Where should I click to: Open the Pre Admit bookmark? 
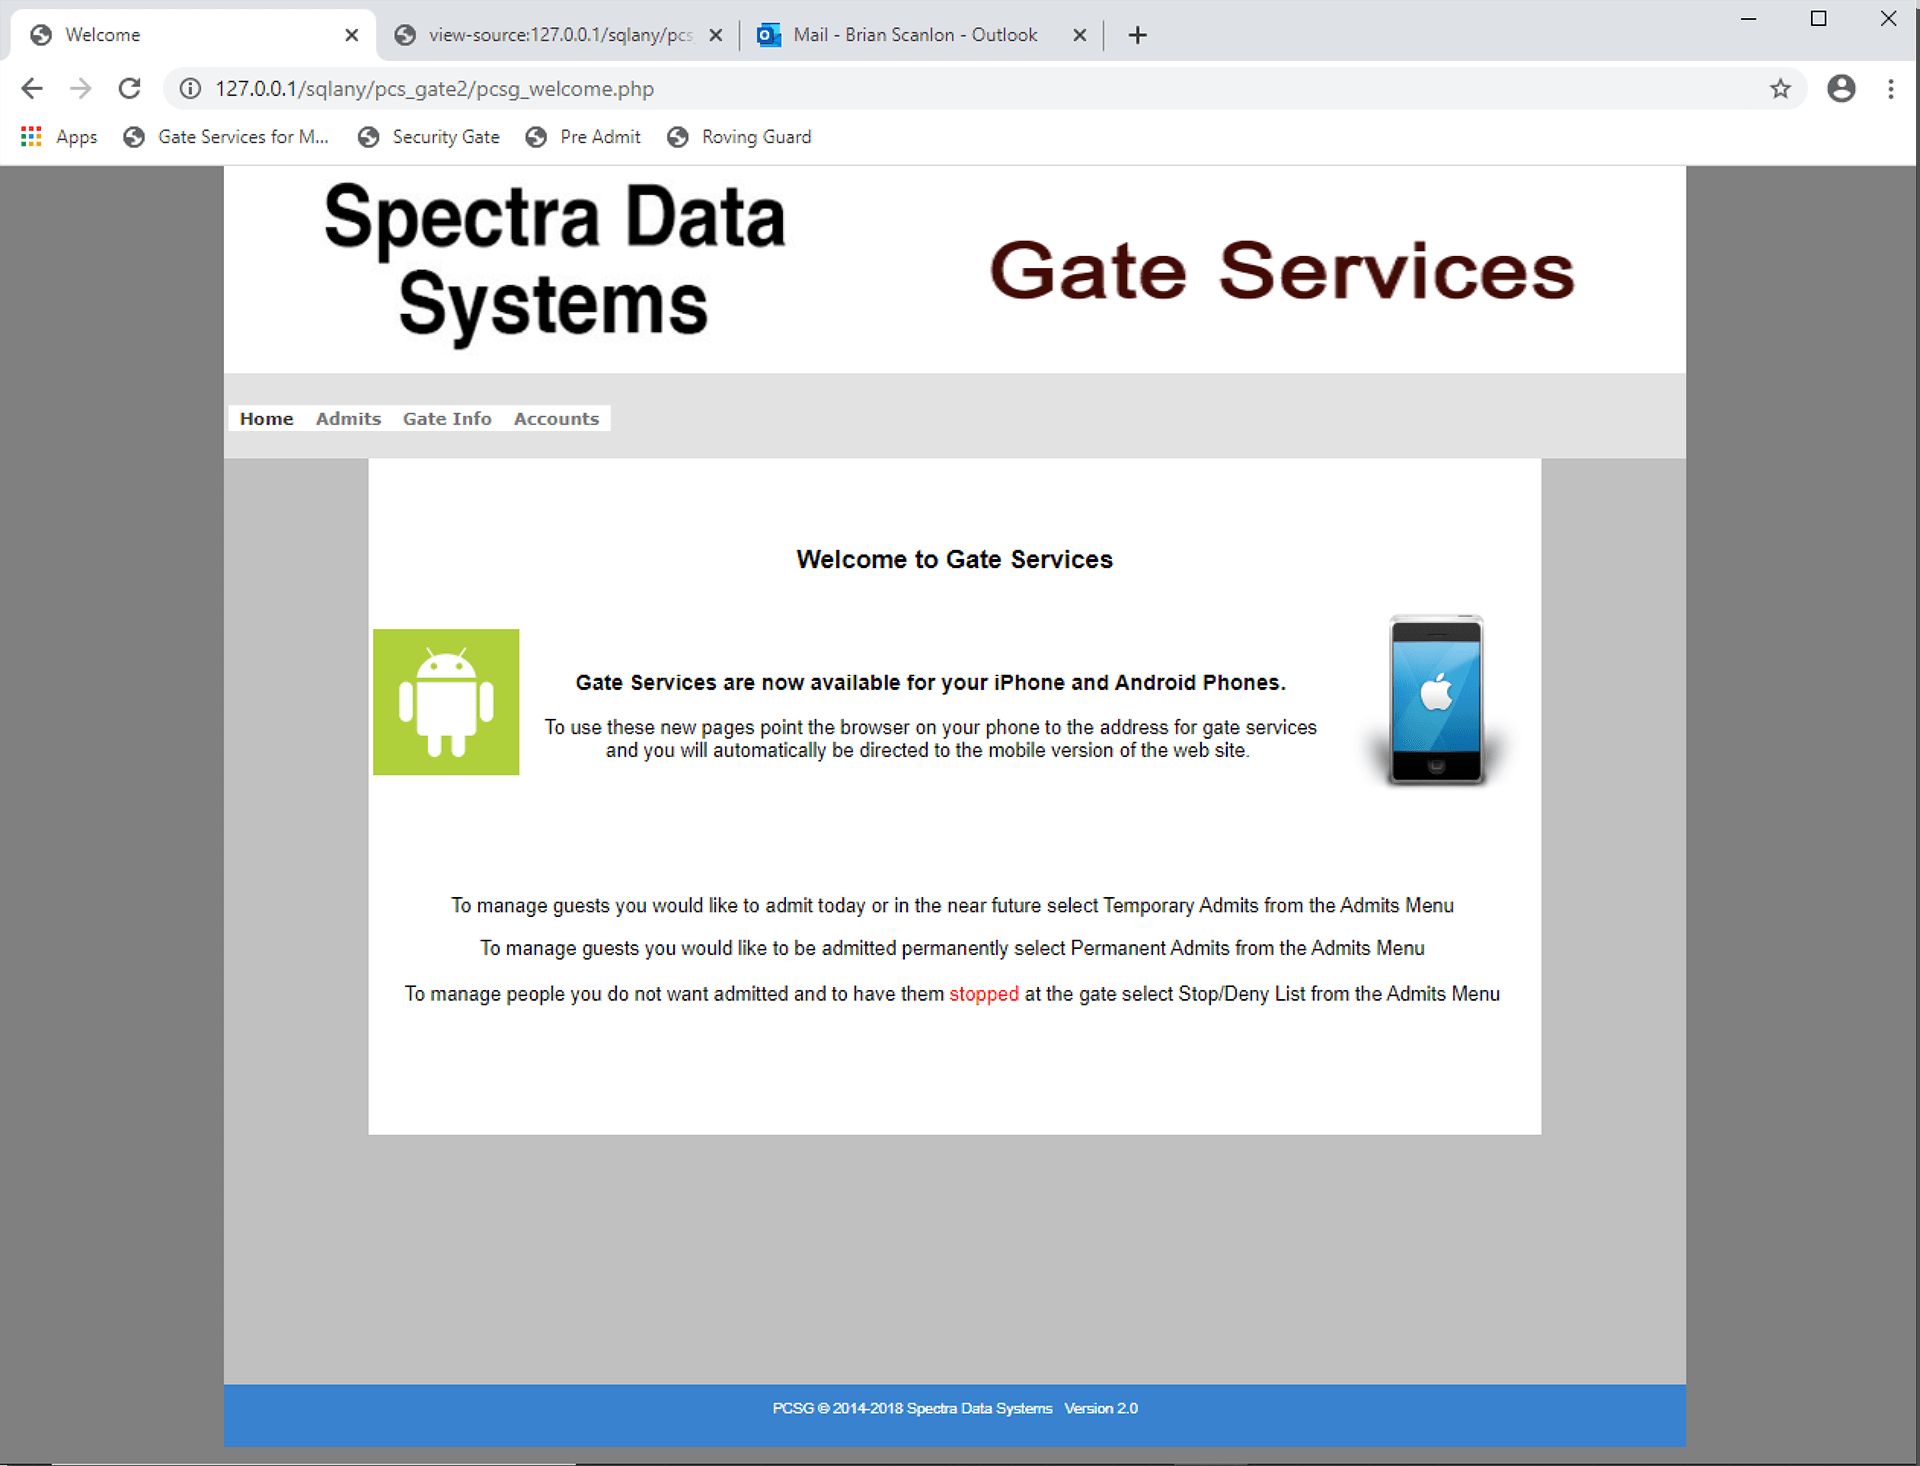pos(584,137)
